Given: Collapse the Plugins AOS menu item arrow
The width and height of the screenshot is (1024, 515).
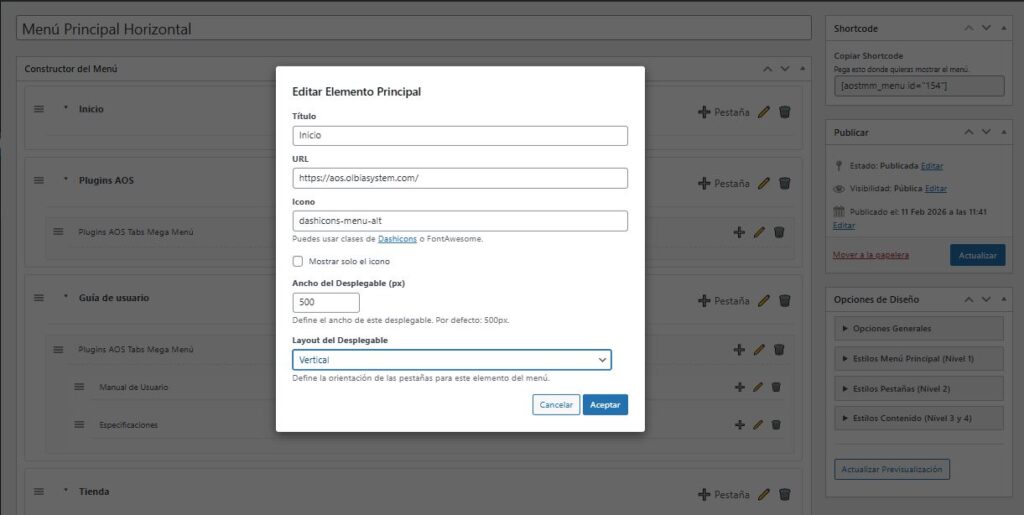Looking at the screenshot, I should pos(66,181).
